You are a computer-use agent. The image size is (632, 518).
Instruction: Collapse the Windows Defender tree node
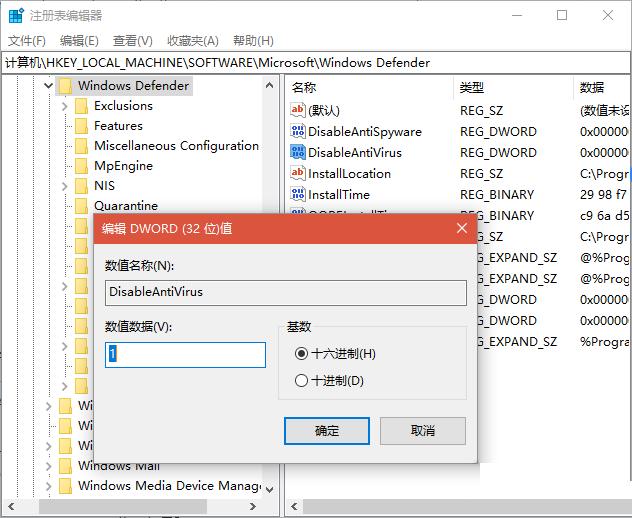[48, 85]
